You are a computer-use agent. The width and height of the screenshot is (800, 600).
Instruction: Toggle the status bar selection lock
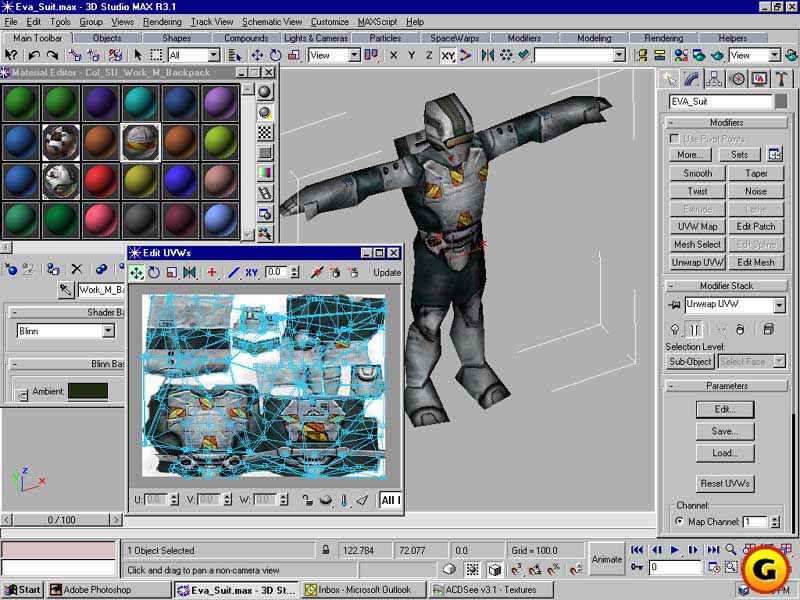[326, 550]
